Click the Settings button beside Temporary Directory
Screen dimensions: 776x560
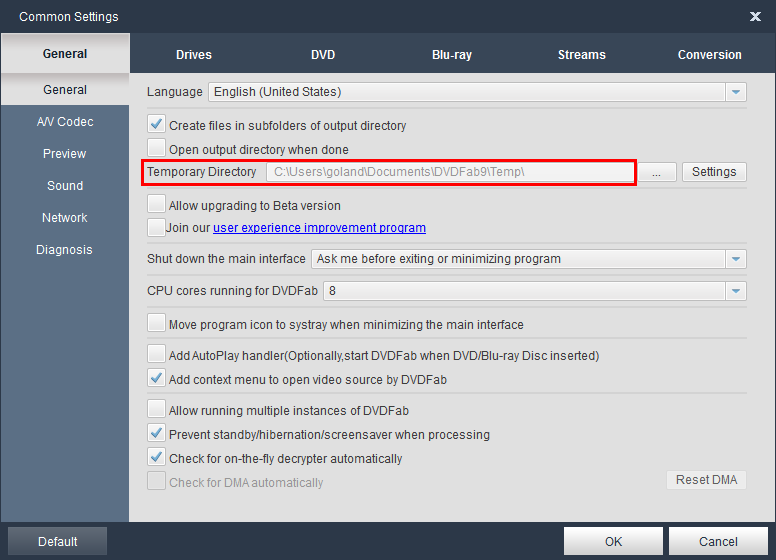[x=714, y=172]
